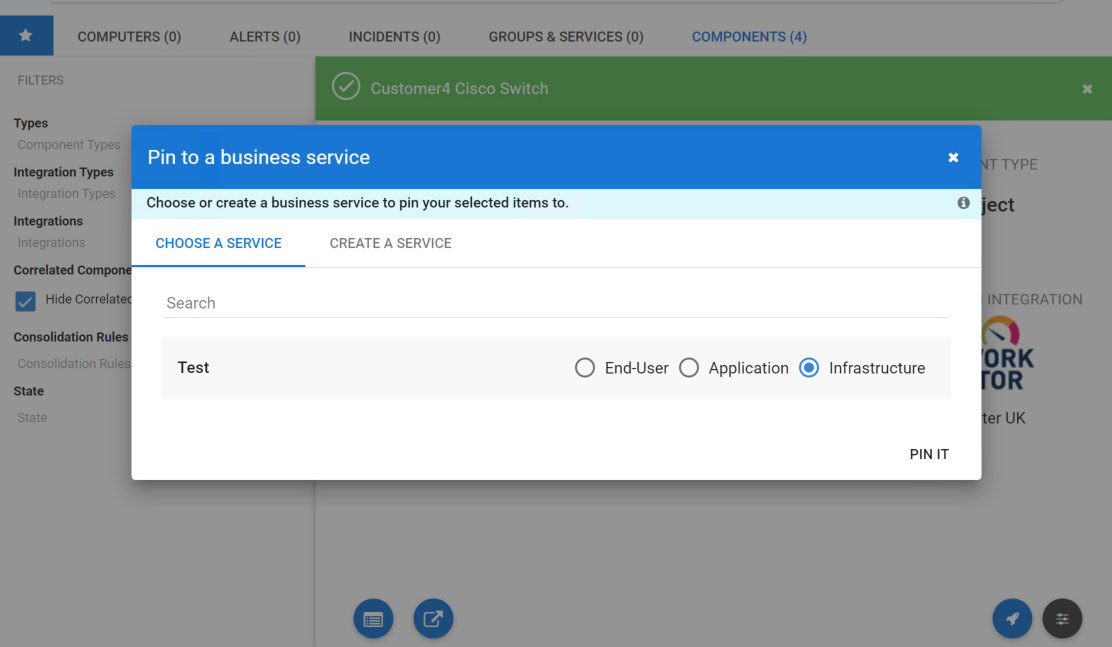Open the Integration Types filter dropdown
Image resolution: width=1112 pixels, height=647 pixels.
[66, 194]
